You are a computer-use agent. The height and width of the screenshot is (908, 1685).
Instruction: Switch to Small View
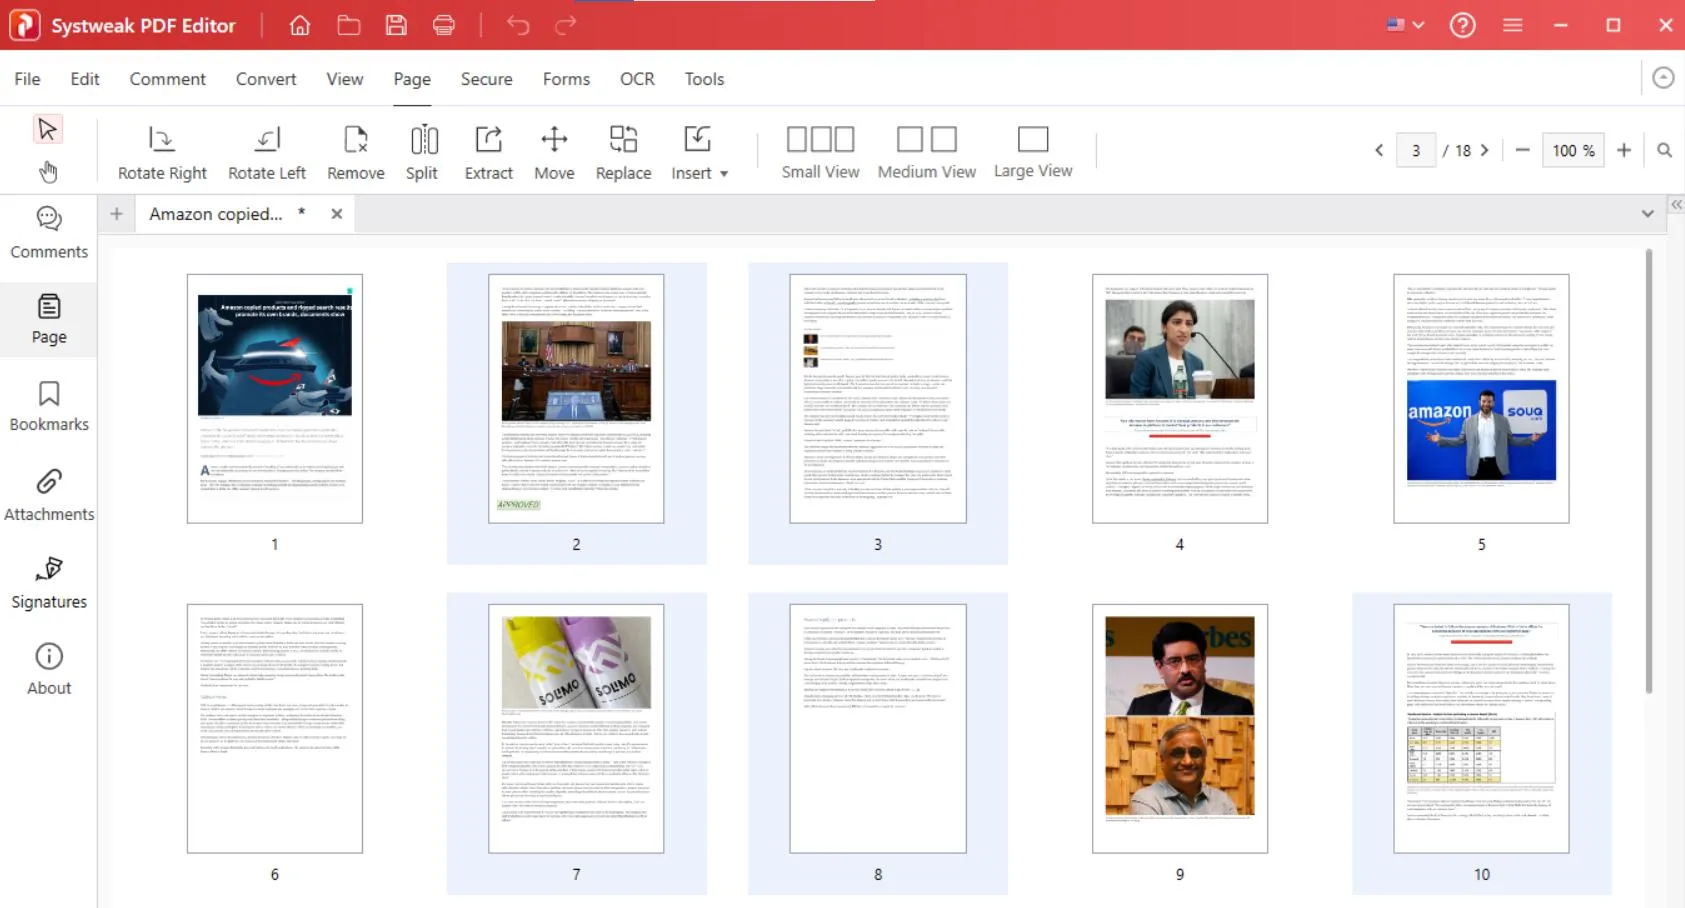click(x=820, y=150)
